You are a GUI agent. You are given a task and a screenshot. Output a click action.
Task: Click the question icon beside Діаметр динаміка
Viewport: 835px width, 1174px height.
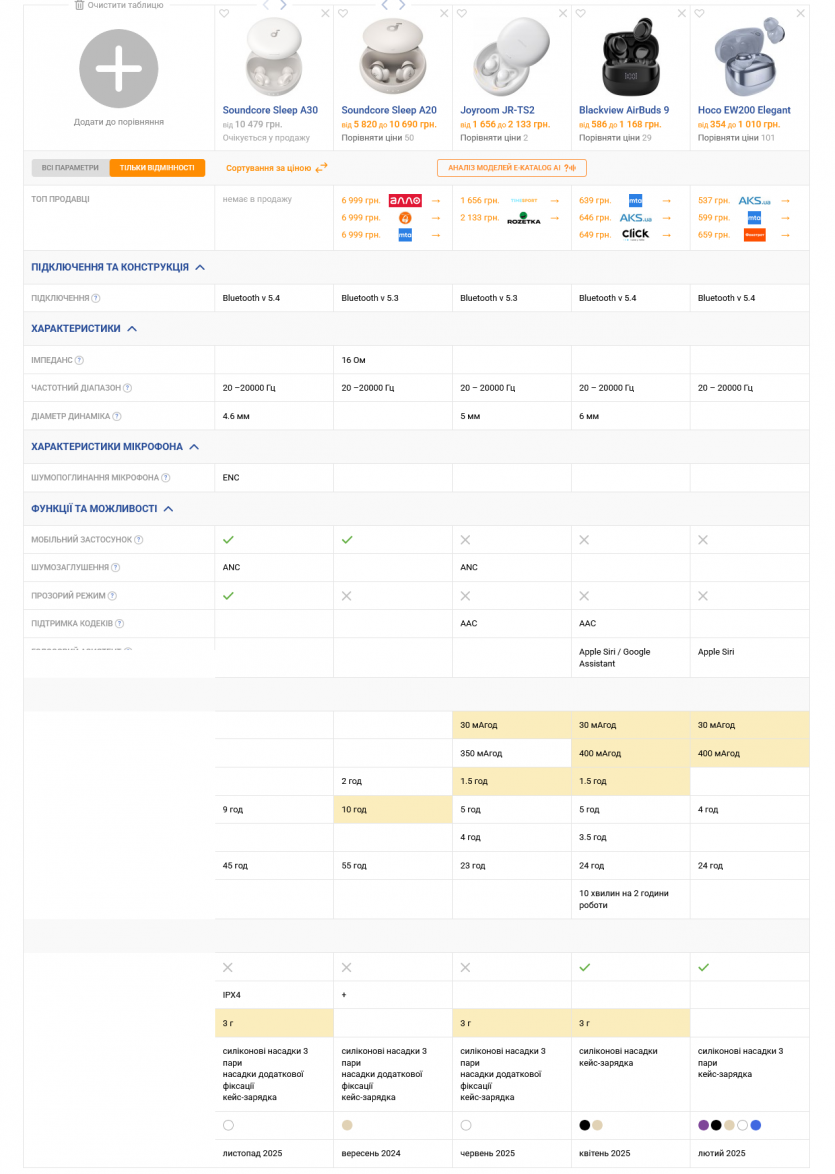point(117,416)
